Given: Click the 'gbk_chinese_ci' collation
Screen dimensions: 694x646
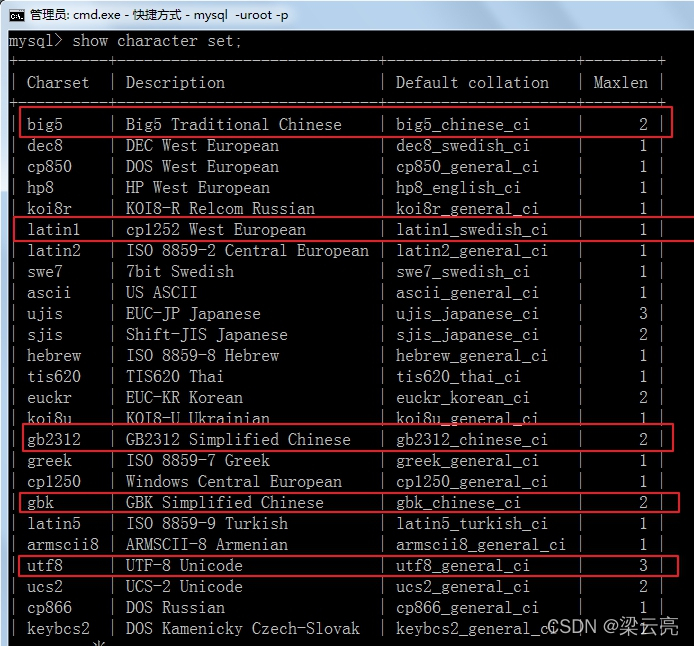Looking at the screenshot, I should click(458, 503).
